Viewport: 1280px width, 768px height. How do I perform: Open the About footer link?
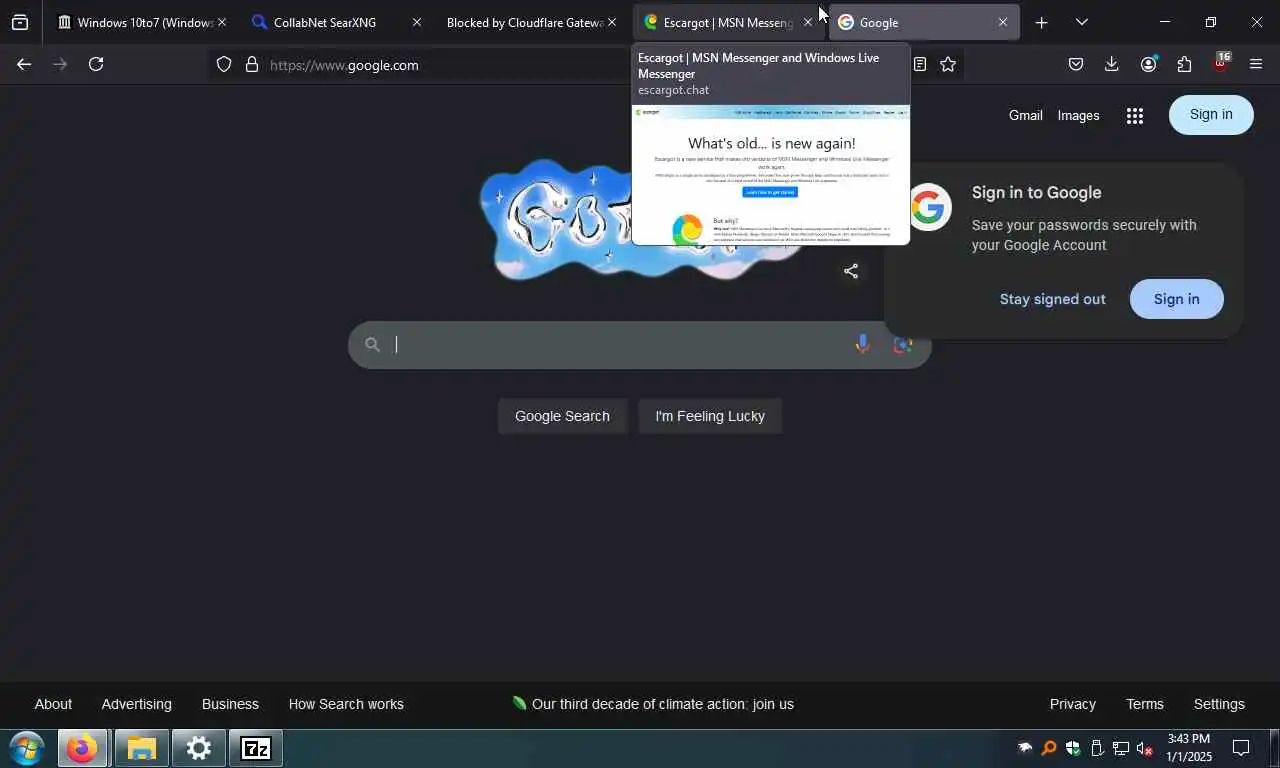[53, 704]
